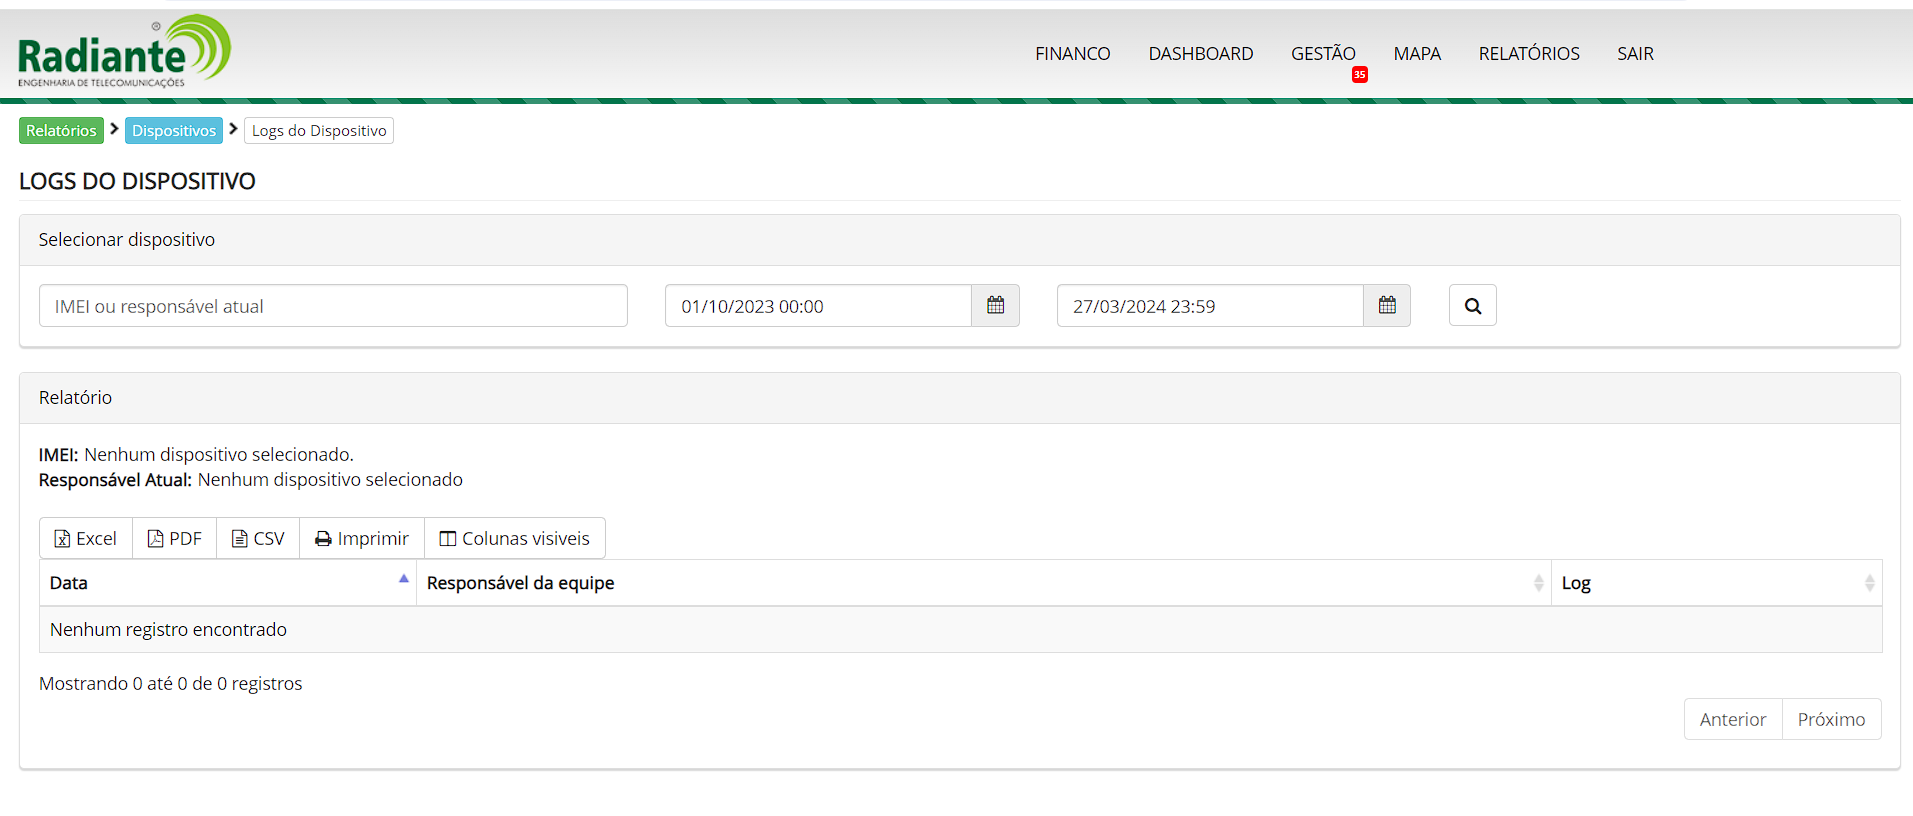Screen dimensions: 1913x816
Task: Click the red GESTÃO notification badge
Action: point(1359,75)
